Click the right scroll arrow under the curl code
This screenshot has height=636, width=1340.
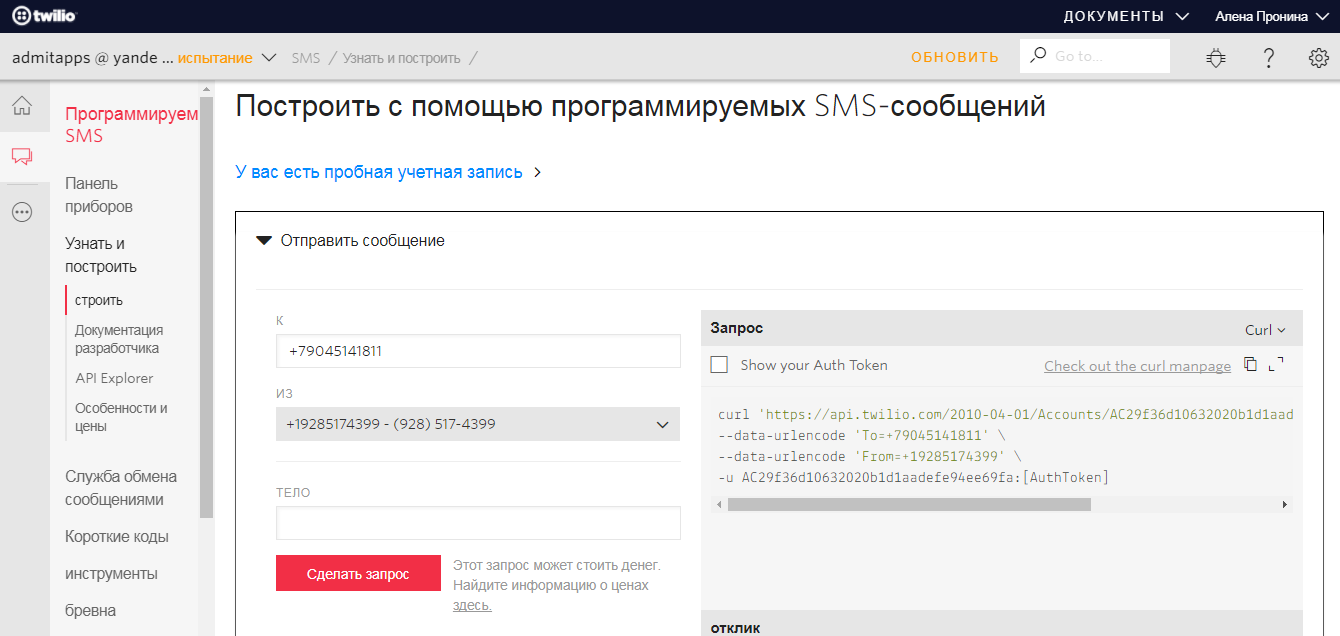1283,504
